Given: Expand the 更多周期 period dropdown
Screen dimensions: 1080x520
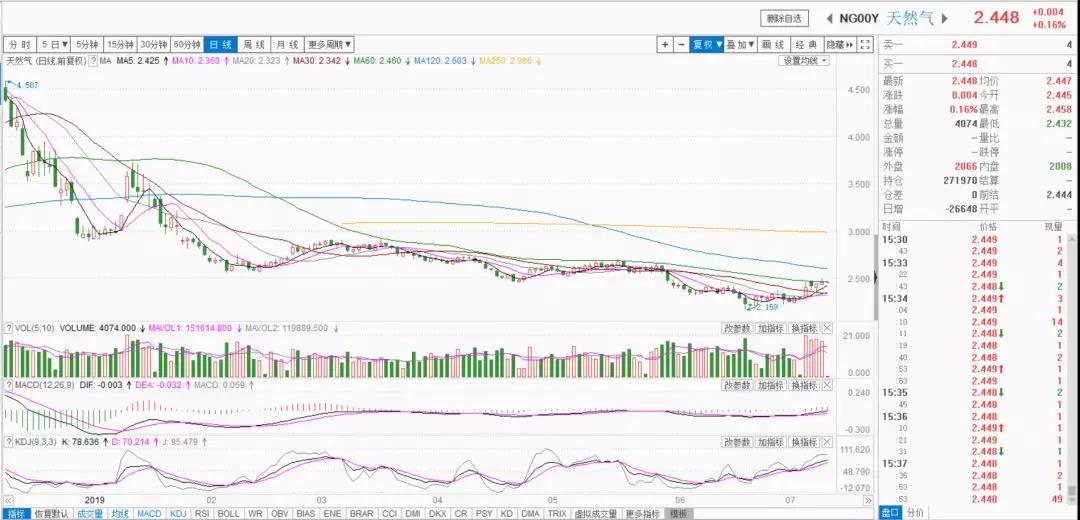Looking at the screenshot, I should tap(328, 45).
